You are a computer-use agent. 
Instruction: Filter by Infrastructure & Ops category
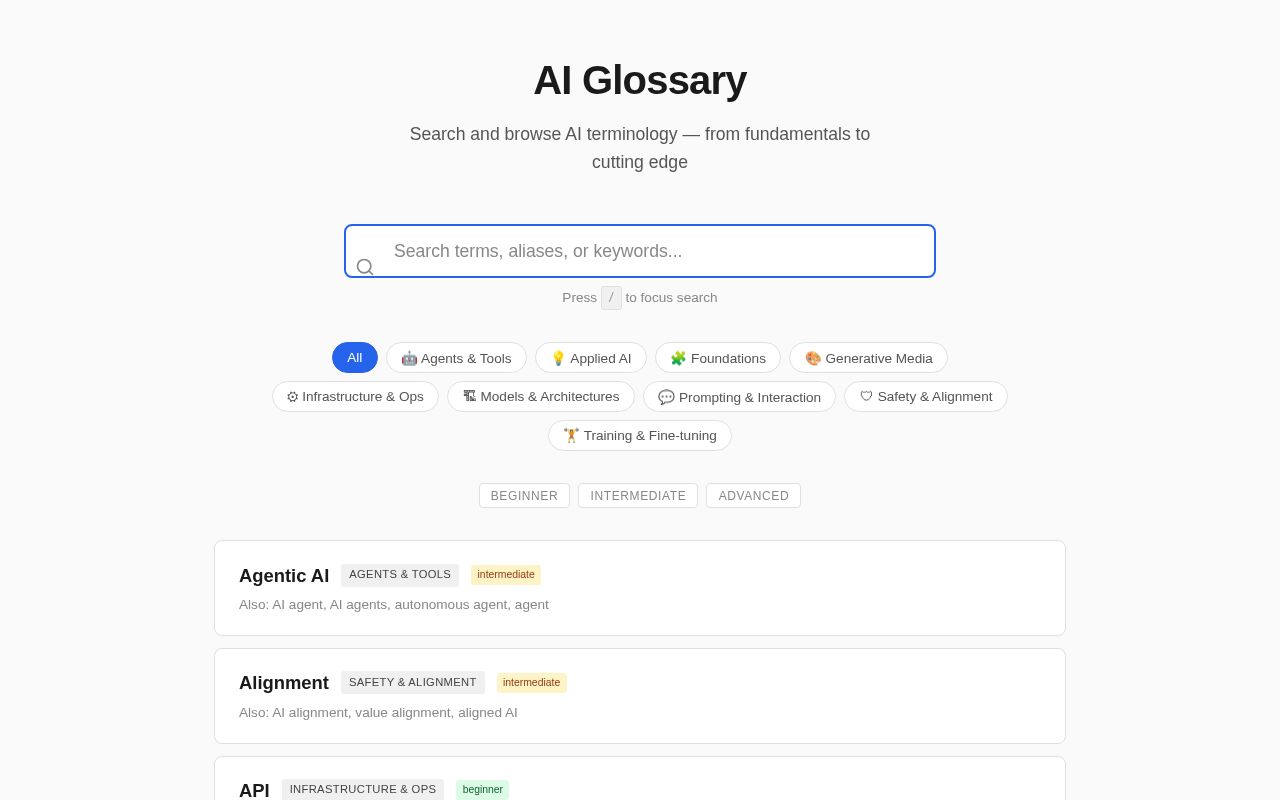click(x=355, y=397)
